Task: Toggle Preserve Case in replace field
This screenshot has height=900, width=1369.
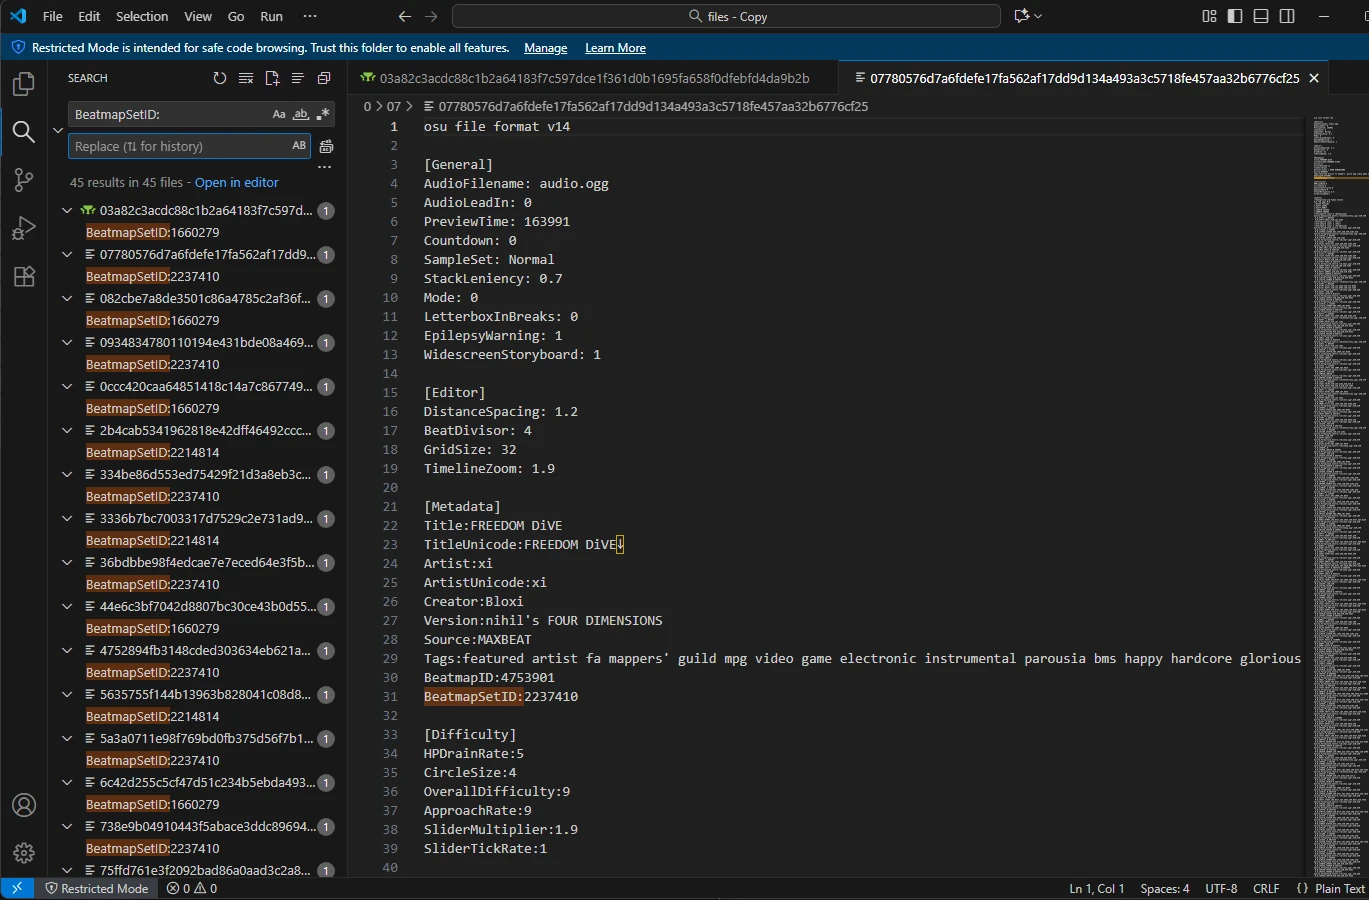Action: coord(299,146)
